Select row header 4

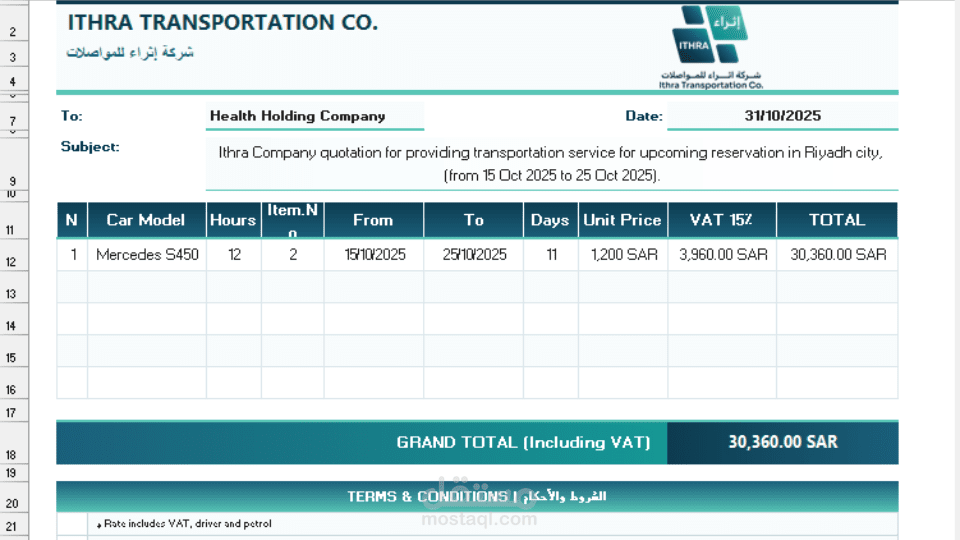[13, 79]
